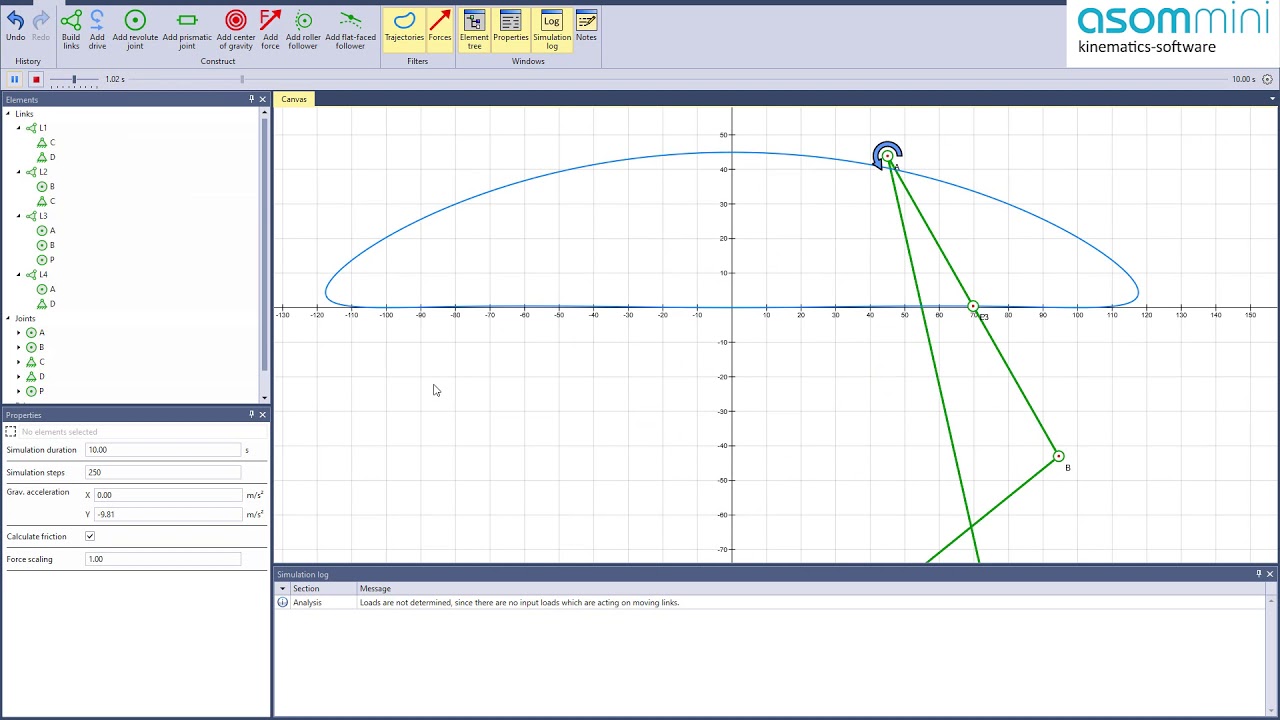Click coupler point P on the x-axis
1280x720 pixels.
click(x=973, y=307)
